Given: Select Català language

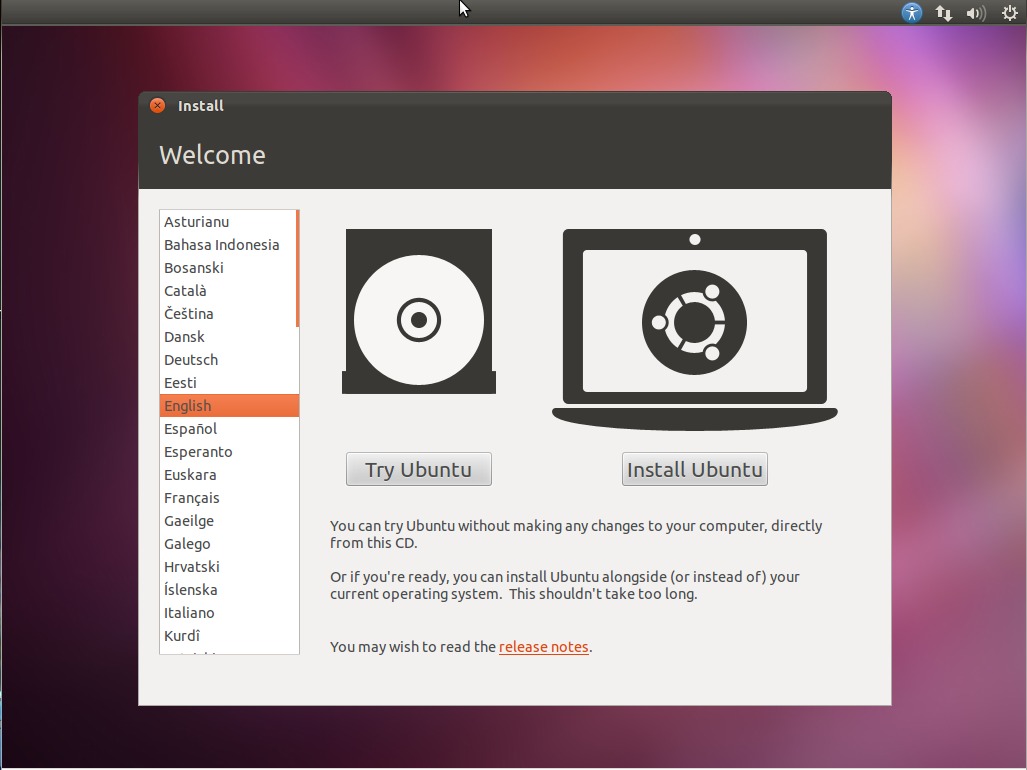Looking at the screenshot, I should tap(228, 291).
